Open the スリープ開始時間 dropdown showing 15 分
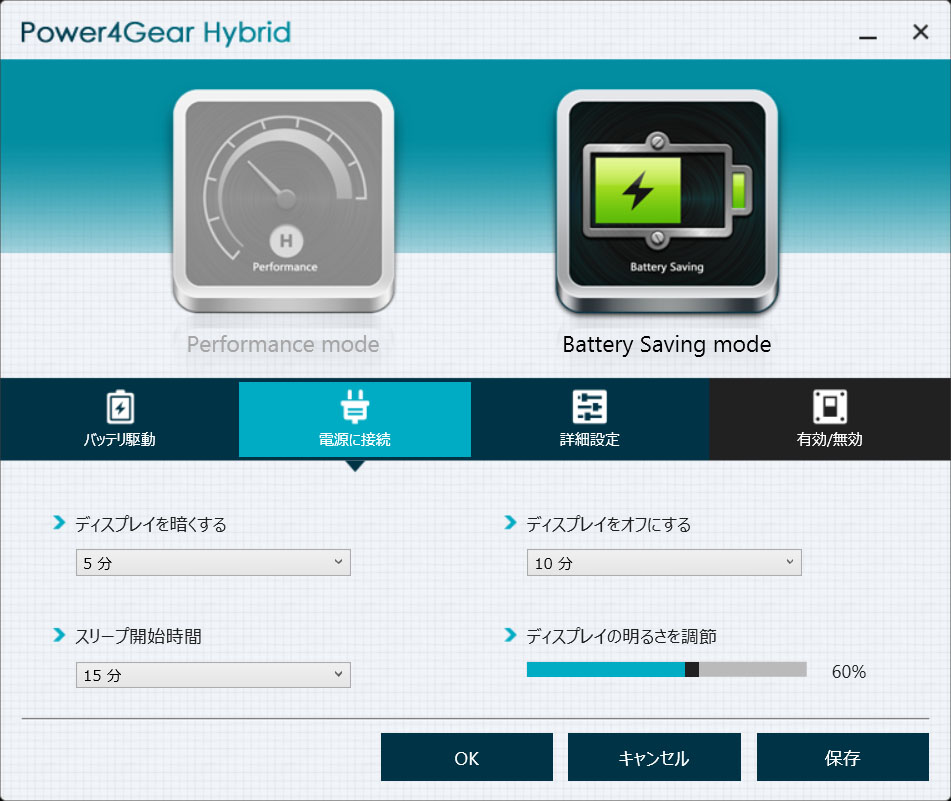The image size is (951, 801). (x=213, y=675)
